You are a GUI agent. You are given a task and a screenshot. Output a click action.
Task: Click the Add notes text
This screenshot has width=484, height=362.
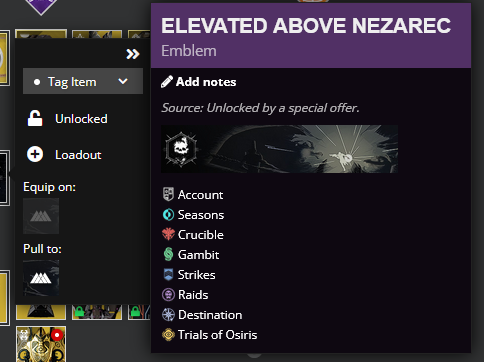pos(206,82)
